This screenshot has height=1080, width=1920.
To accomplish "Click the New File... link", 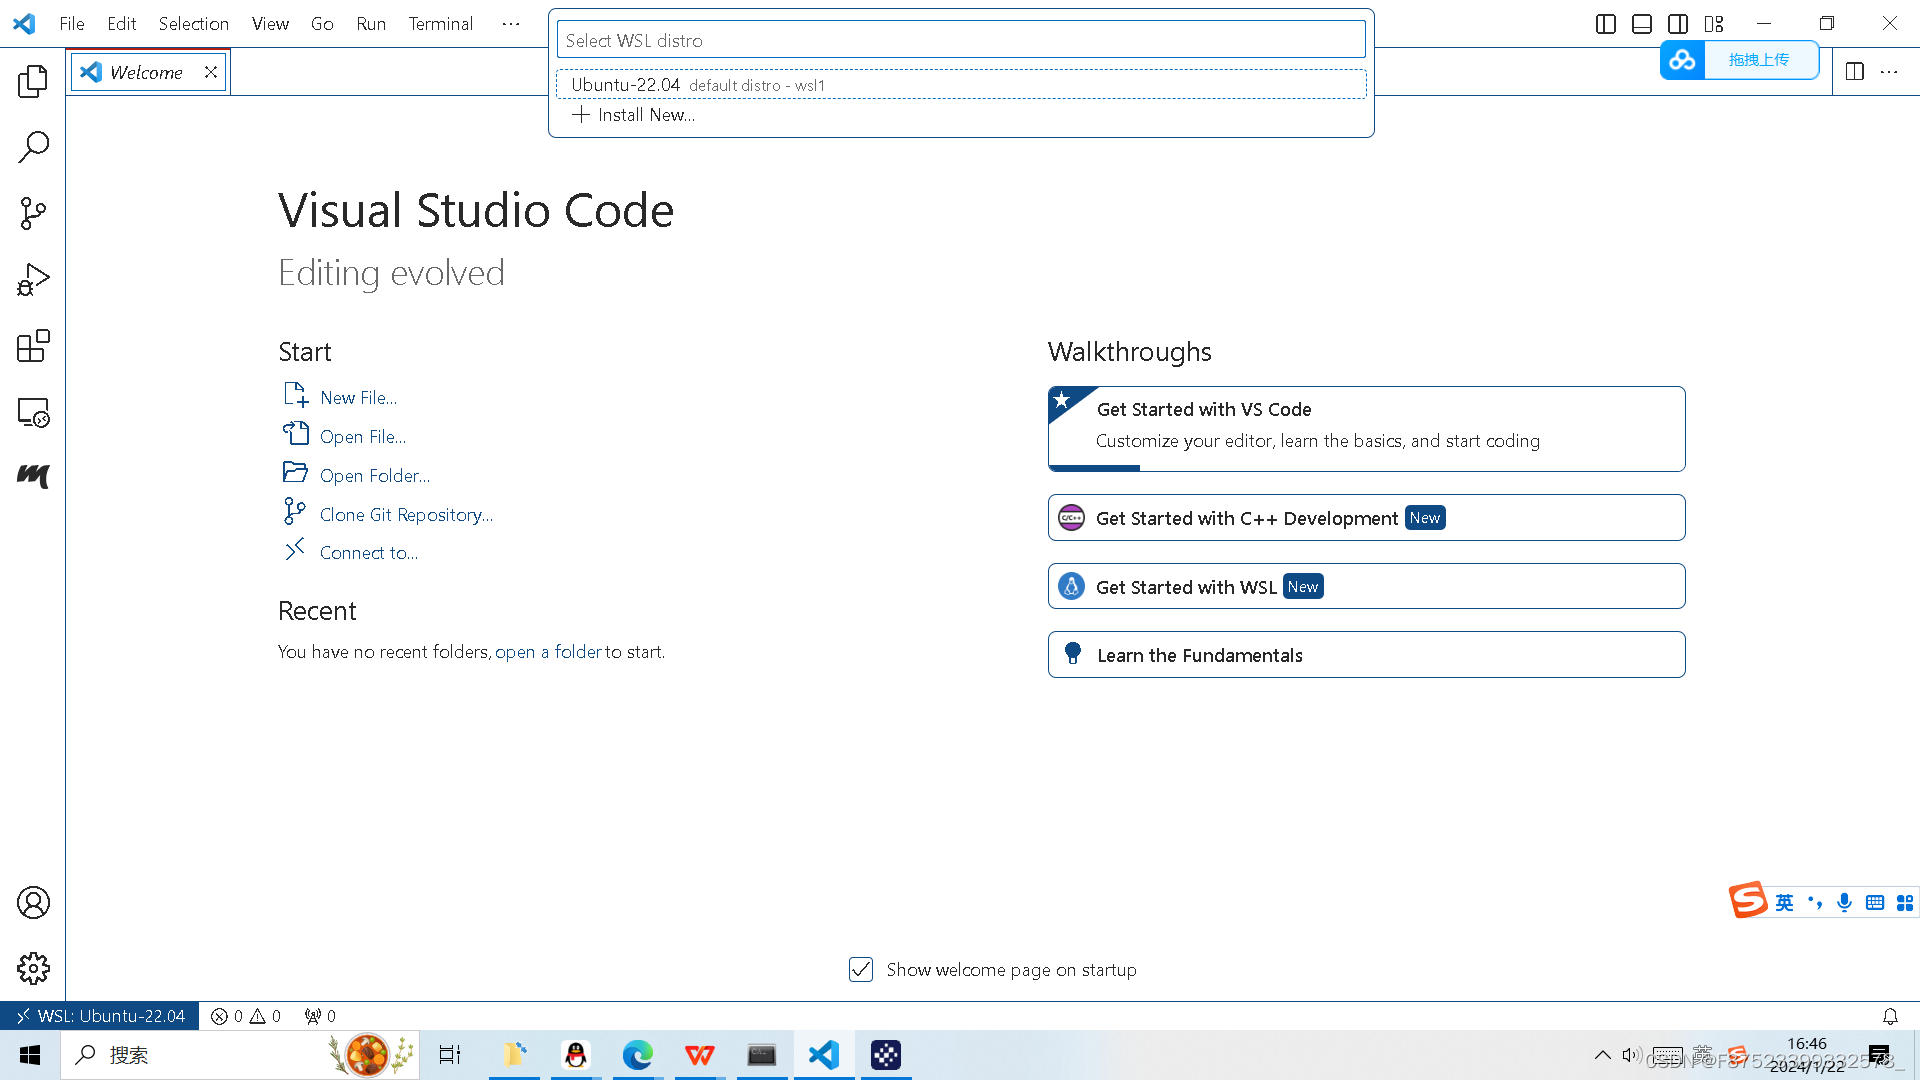I will pyautogui.click(x=358, y=397).
